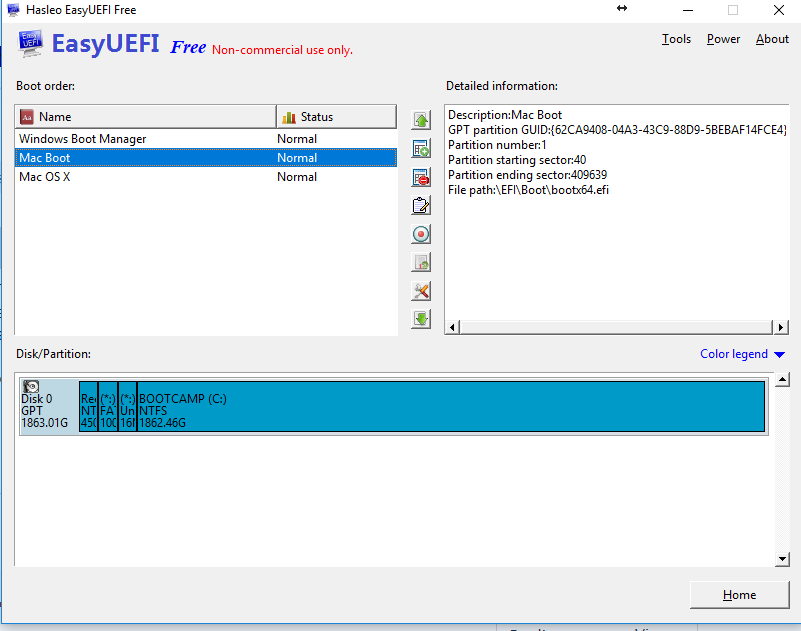801x631 pixels.
Task: Sort boot entries by Name column
Action: point(146,116)
